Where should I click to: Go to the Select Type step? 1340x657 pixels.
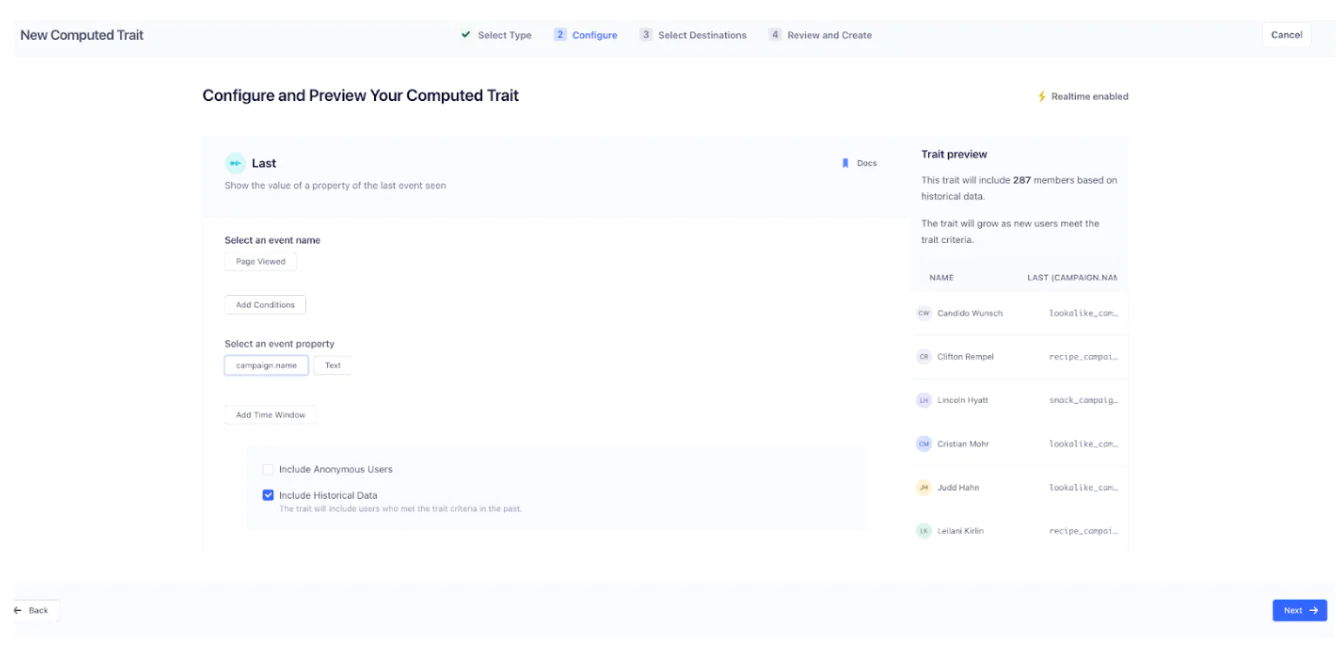[496, 35]
